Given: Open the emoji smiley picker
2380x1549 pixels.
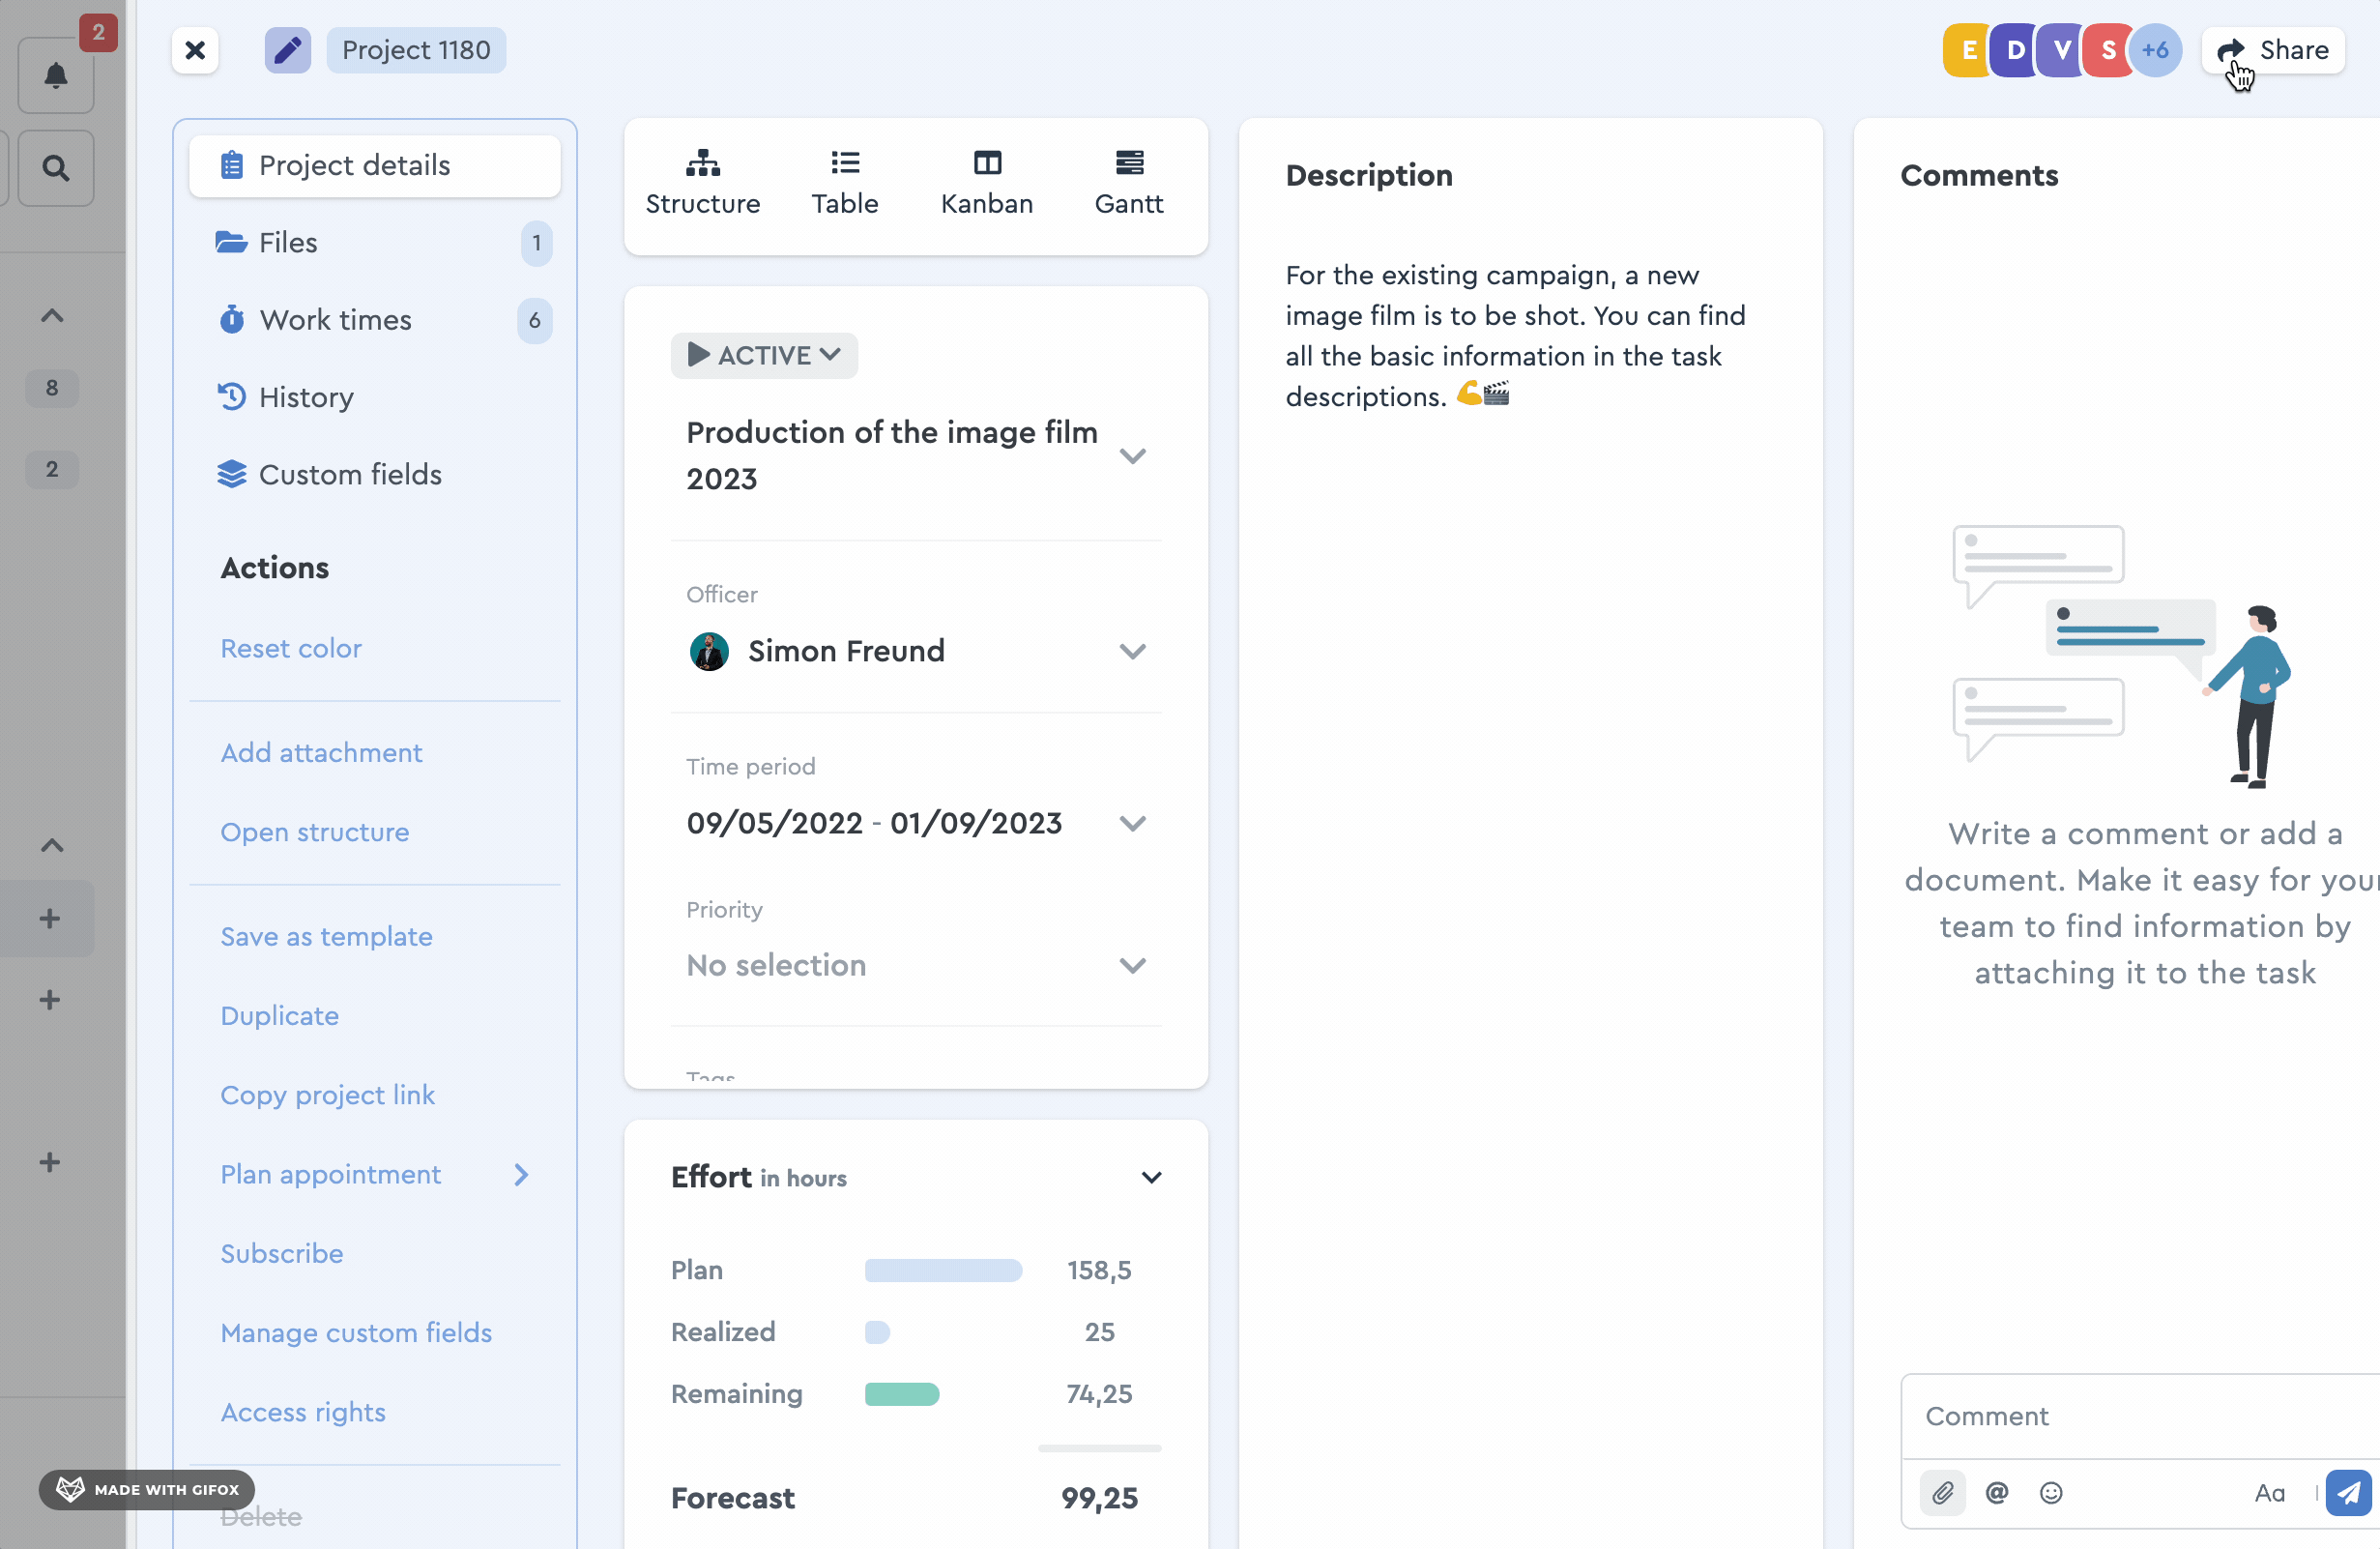Looking at the screenshot, I should [2051, 1493].
